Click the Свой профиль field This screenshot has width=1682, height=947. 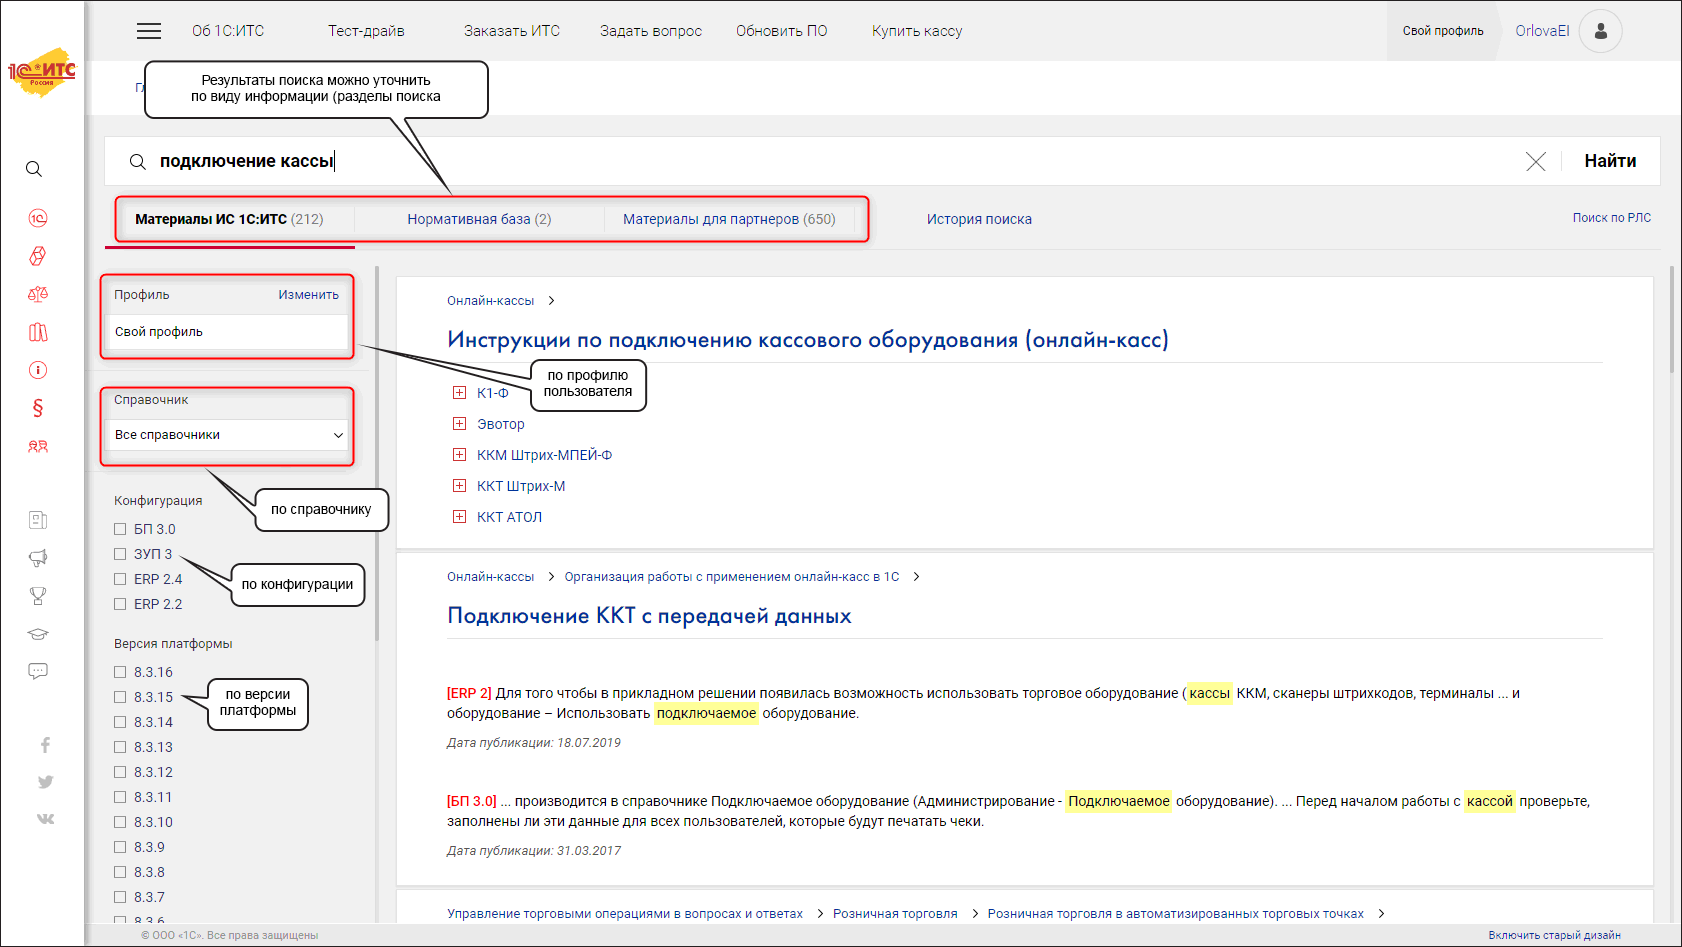tap(227, 332)
